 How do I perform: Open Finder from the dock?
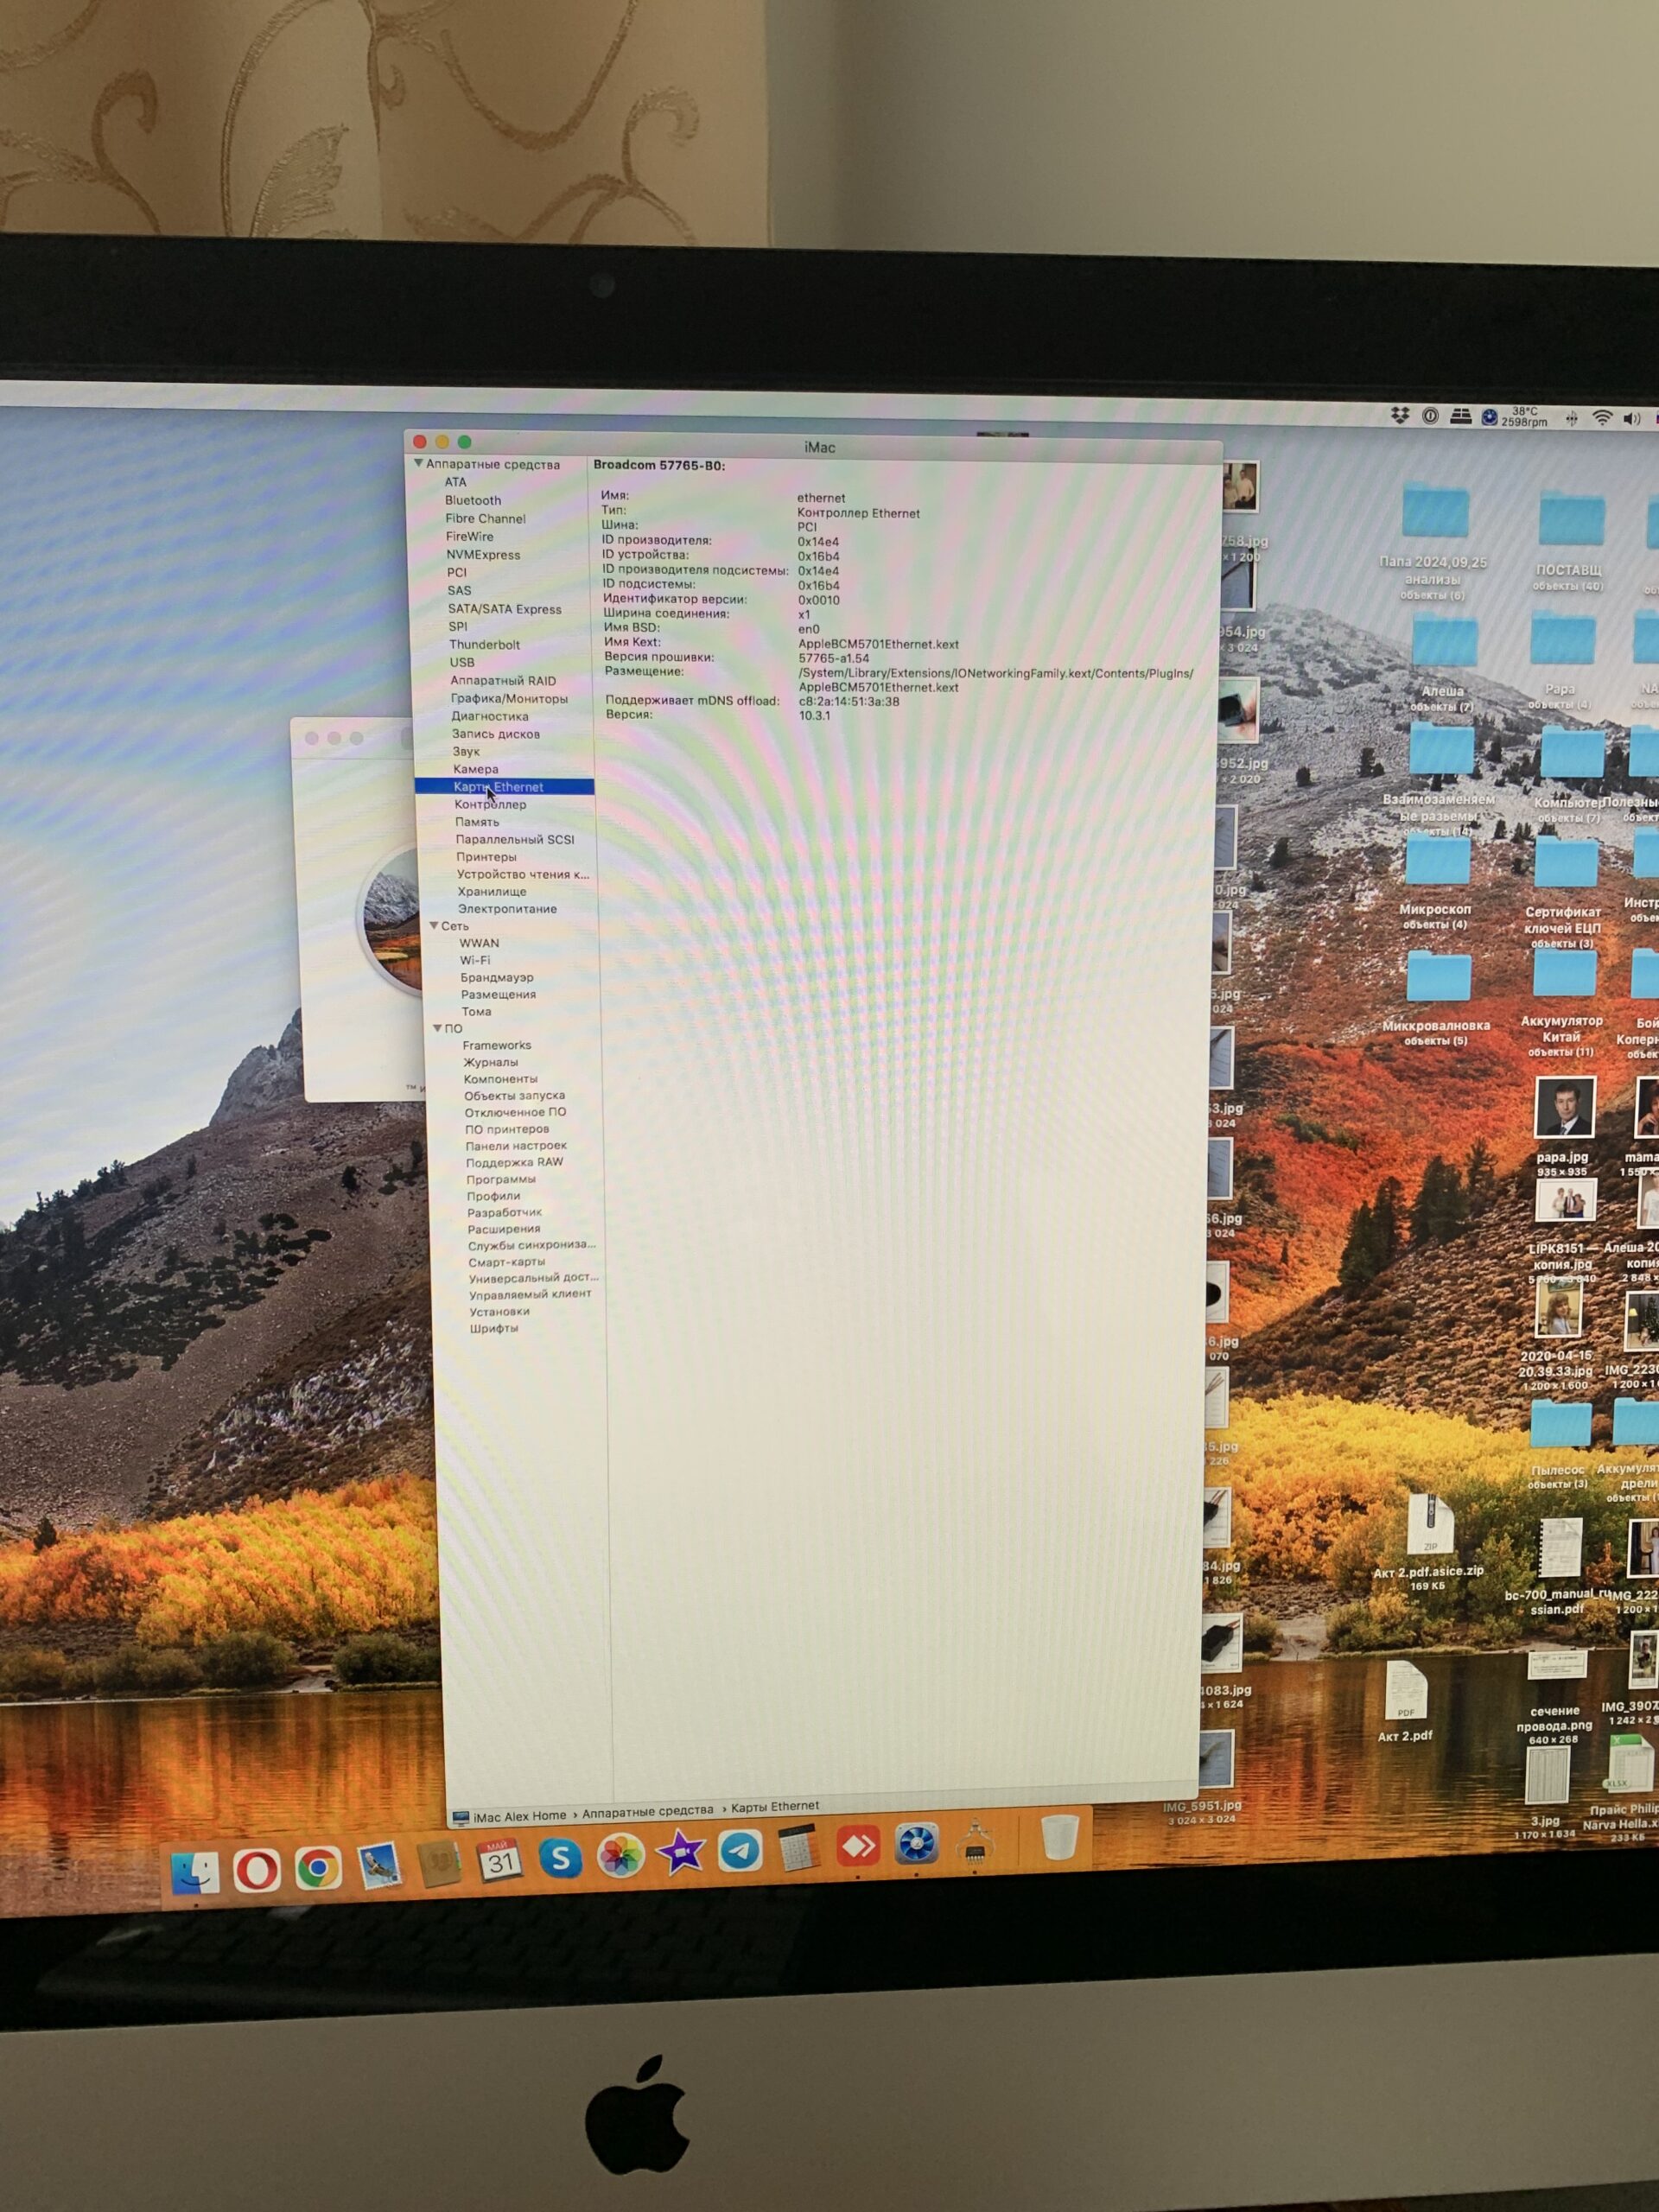click(196, 1872)
